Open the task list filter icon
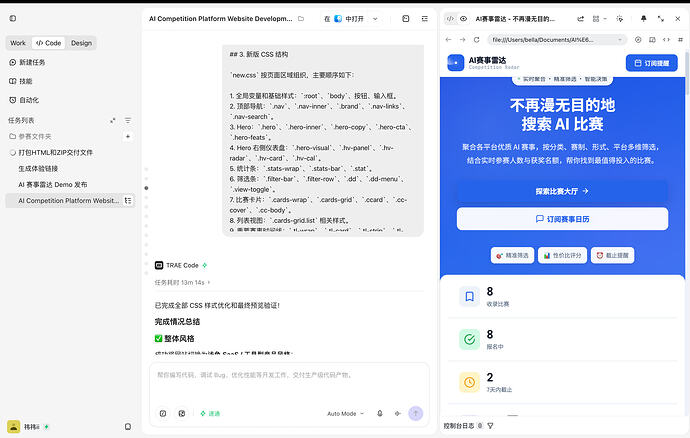This screenshot has height=438, width=690. tap(128, 121)
